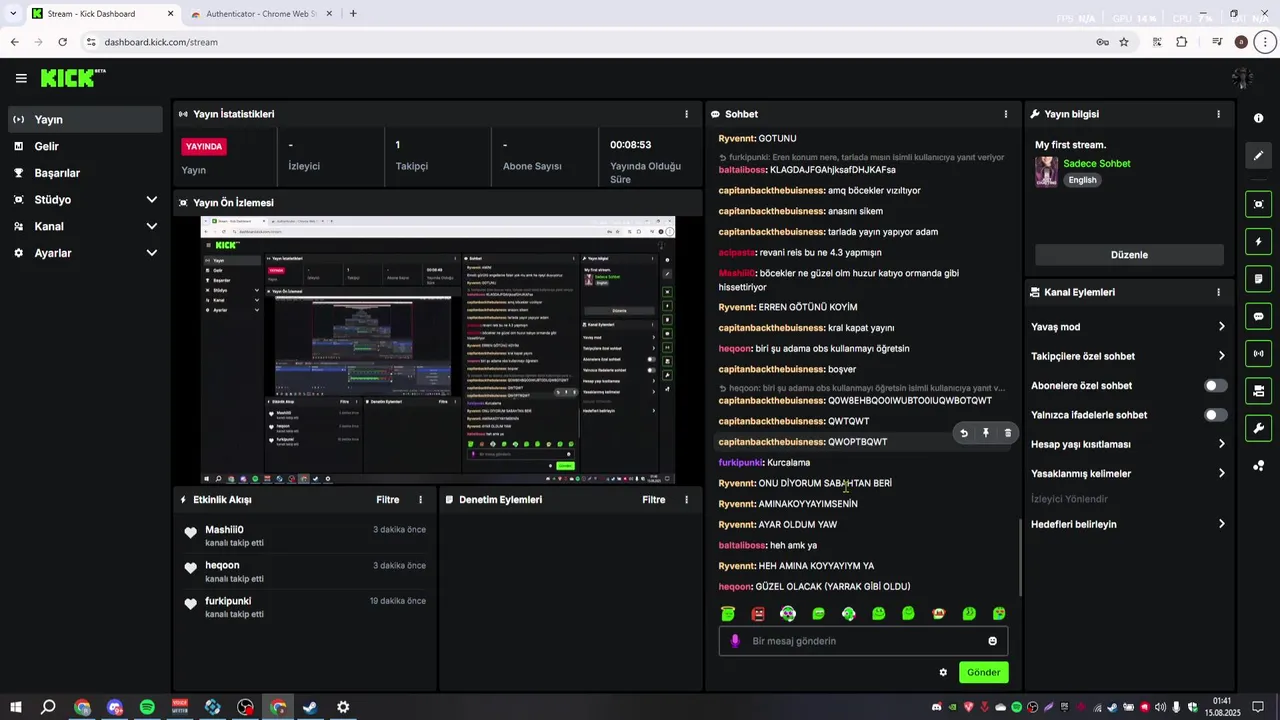
Task: Open Steam from Windows taskbar
Action: coord(310,707)
